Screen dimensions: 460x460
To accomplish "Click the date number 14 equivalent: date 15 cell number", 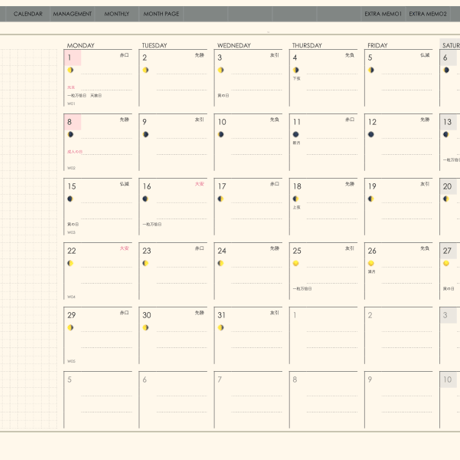I will 72,186.
